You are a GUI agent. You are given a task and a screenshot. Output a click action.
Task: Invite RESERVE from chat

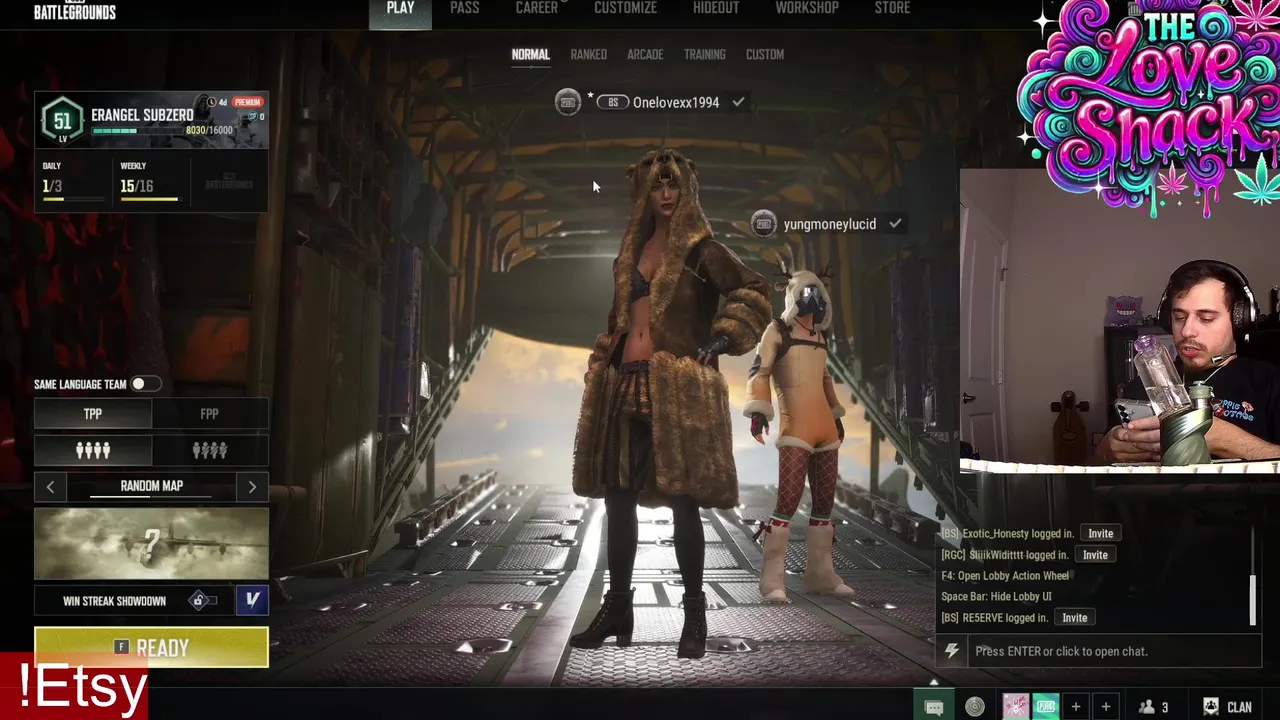[x=1074, y=618]
